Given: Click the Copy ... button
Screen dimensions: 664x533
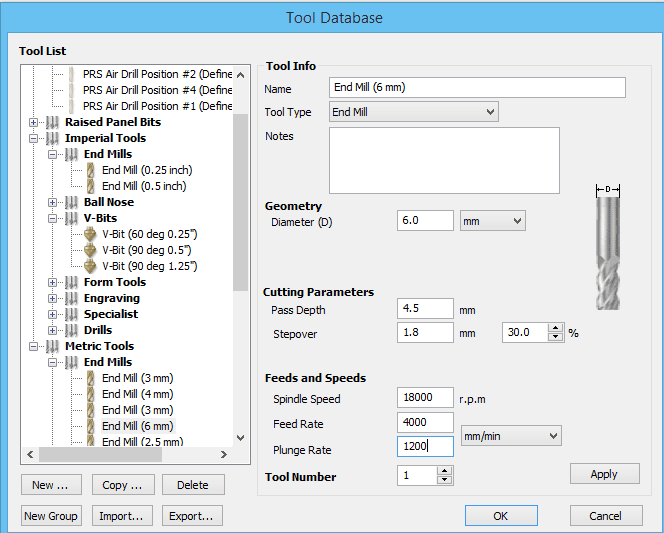Looking at the screenshot, I should [123, 485].
